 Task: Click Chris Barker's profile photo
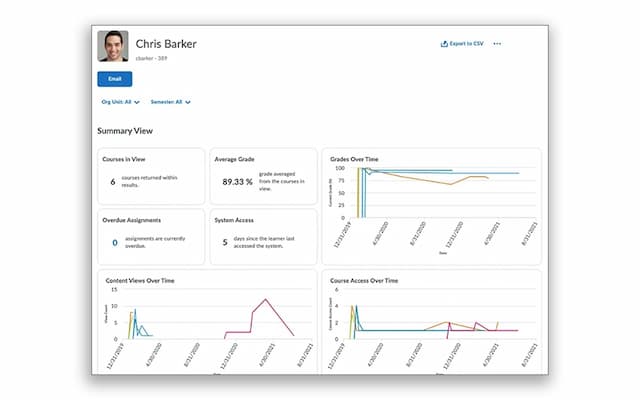click(112, 47)
